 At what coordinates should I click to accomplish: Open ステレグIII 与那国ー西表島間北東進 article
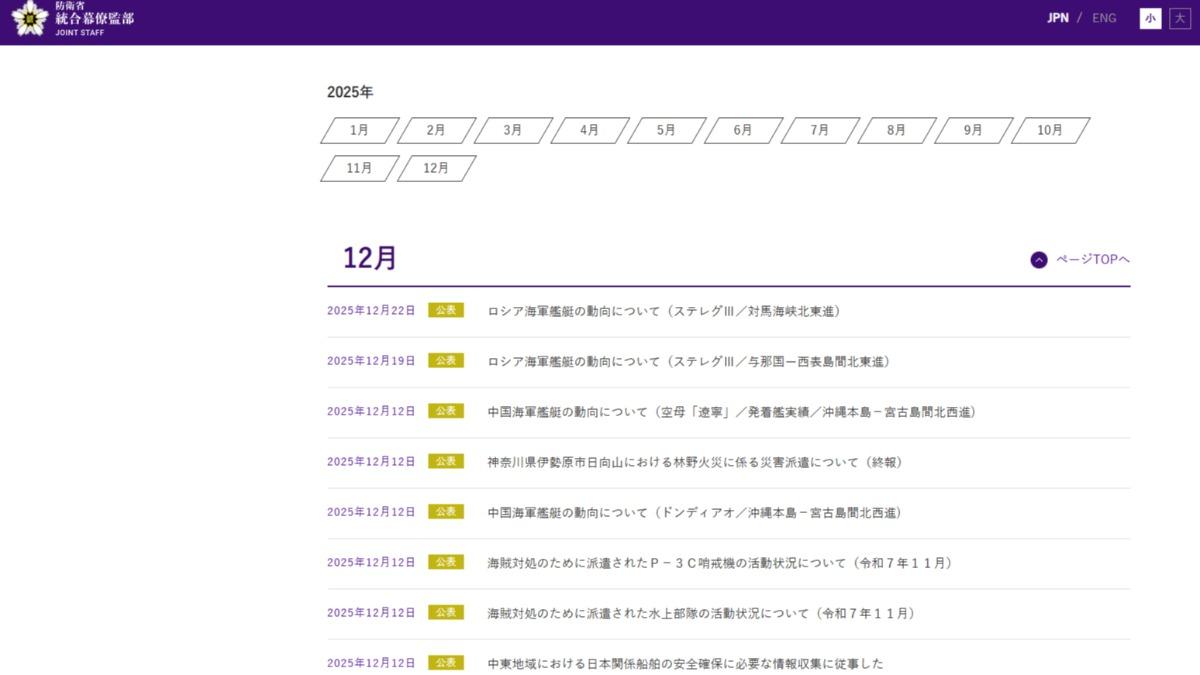pos(688,361)
